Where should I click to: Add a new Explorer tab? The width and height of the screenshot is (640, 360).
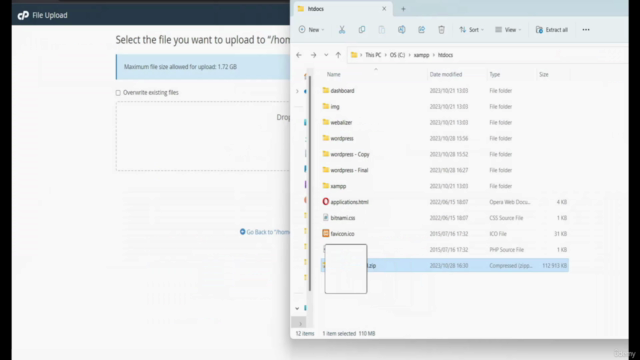tap(403, 9)
